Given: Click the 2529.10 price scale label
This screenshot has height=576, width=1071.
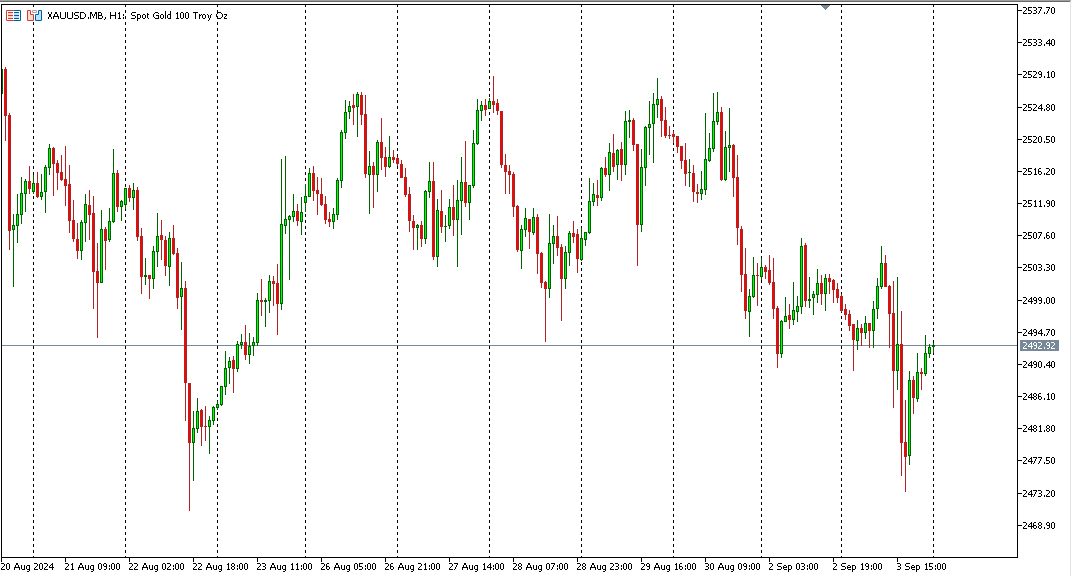Looking at the screenshot, I should [1038, 74].
